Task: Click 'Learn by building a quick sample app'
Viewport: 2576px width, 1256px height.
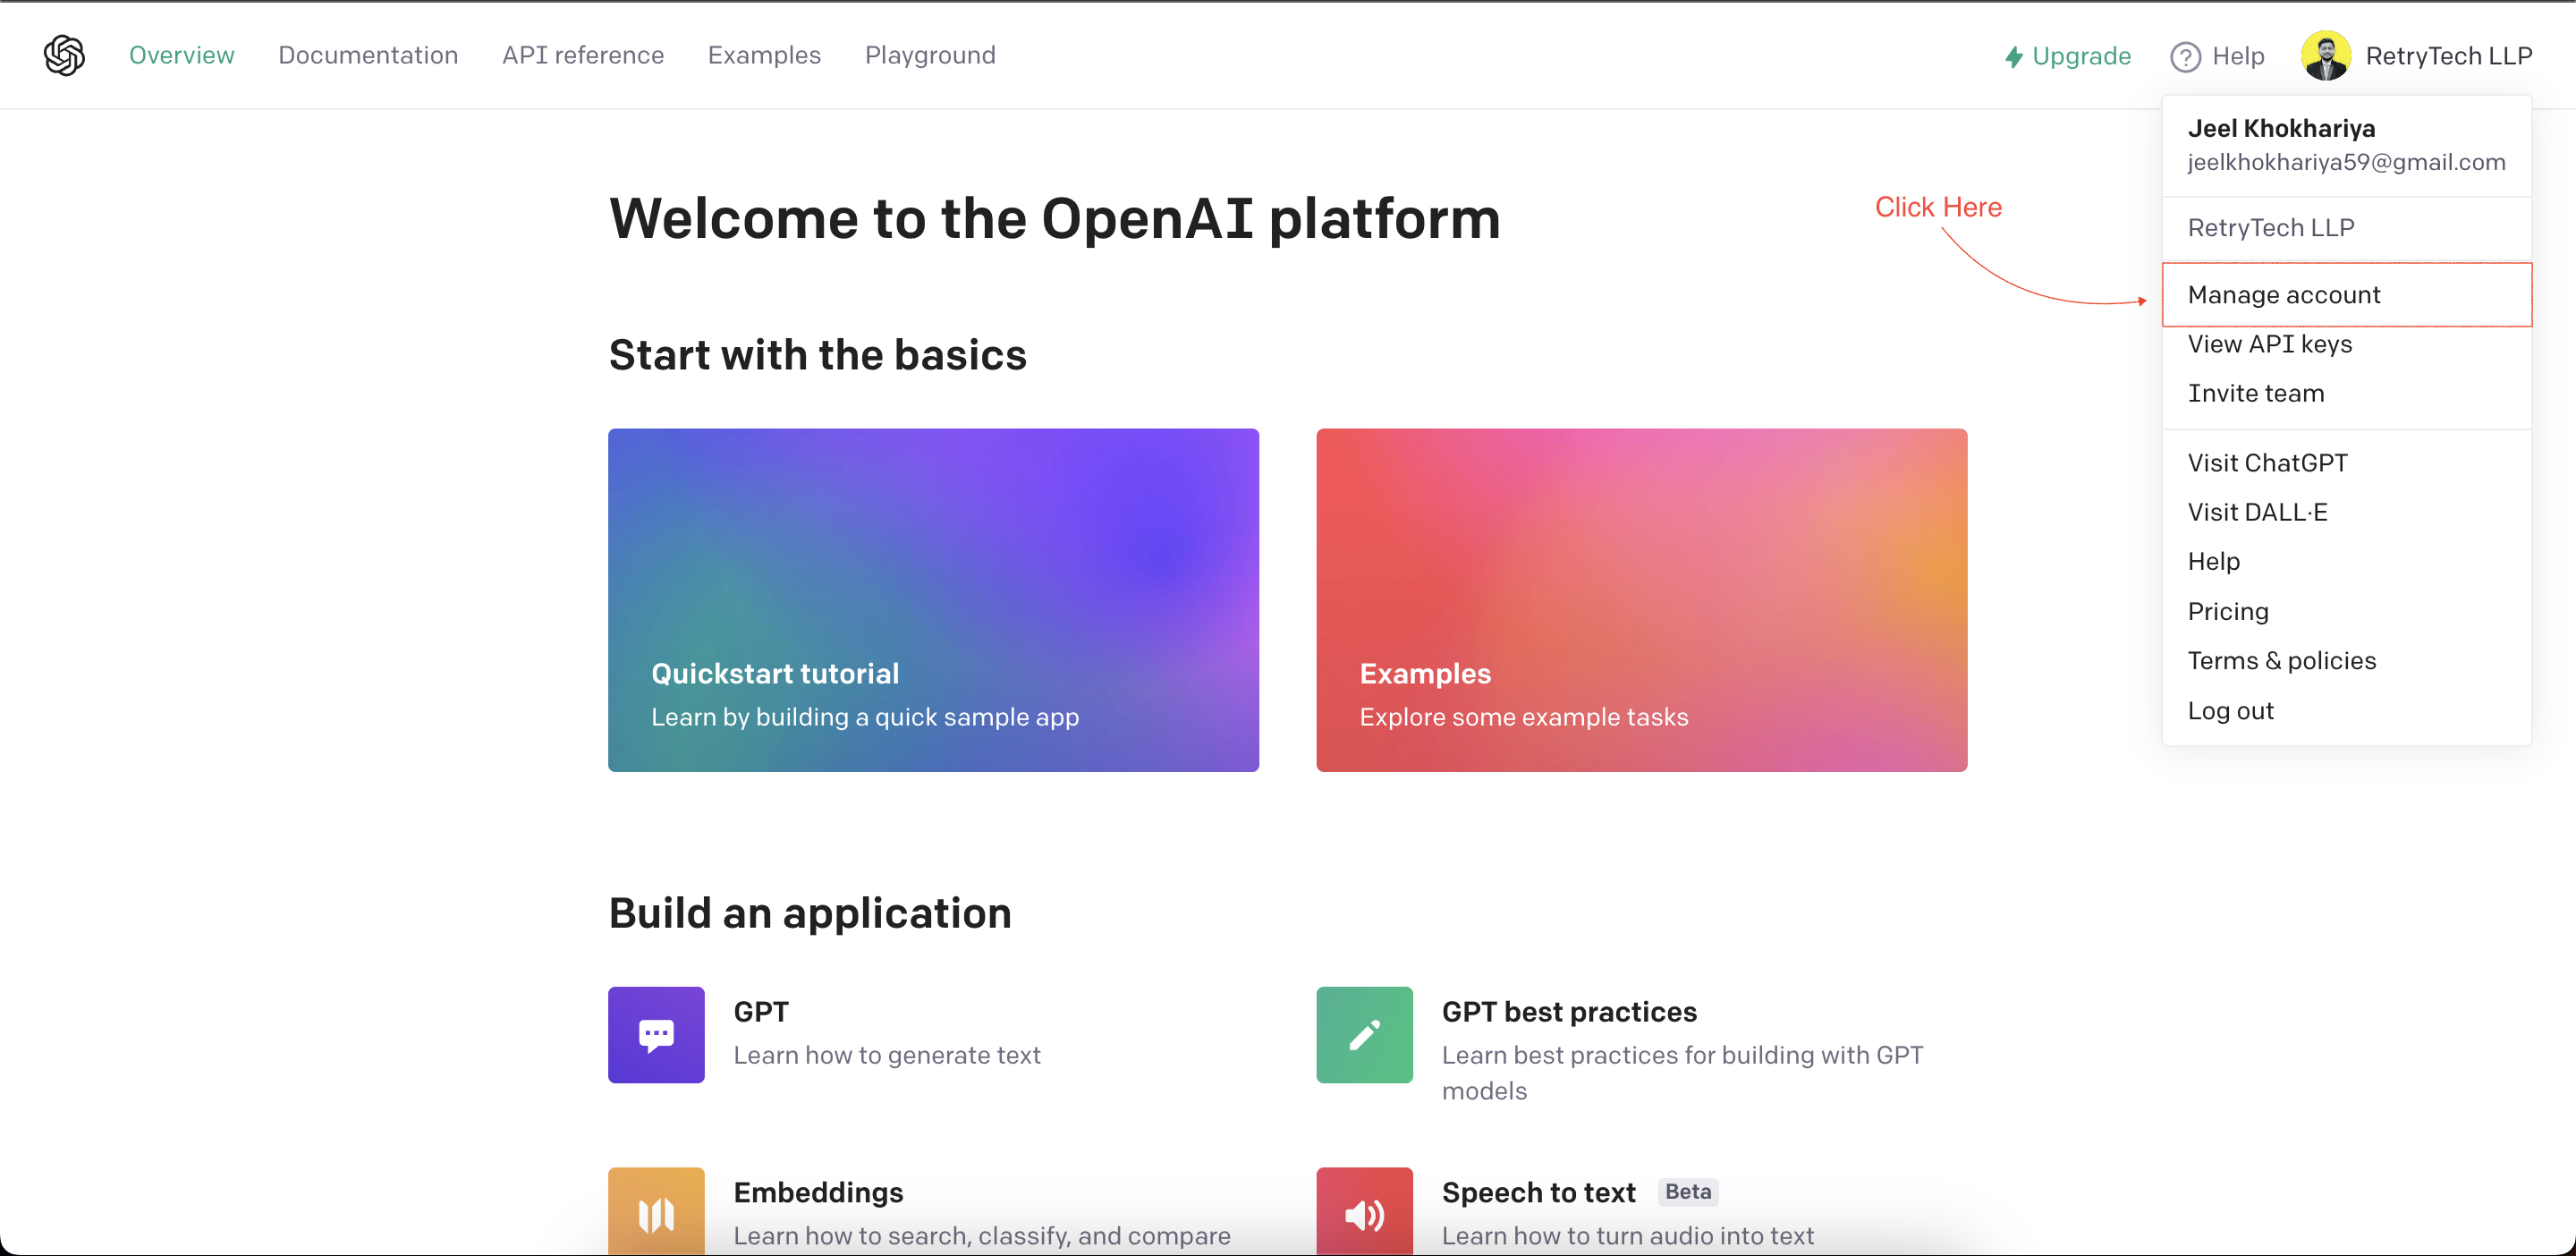Action: (865, 717)
